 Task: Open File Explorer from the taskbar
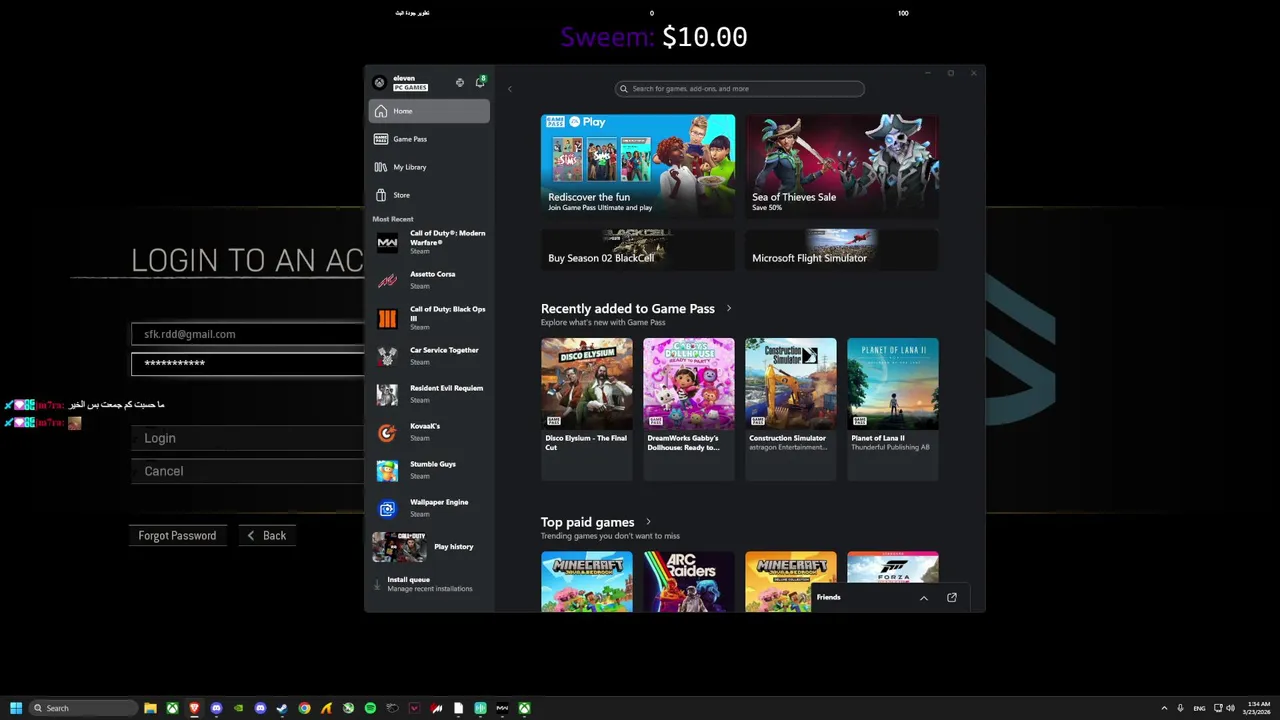coord(150,708)
